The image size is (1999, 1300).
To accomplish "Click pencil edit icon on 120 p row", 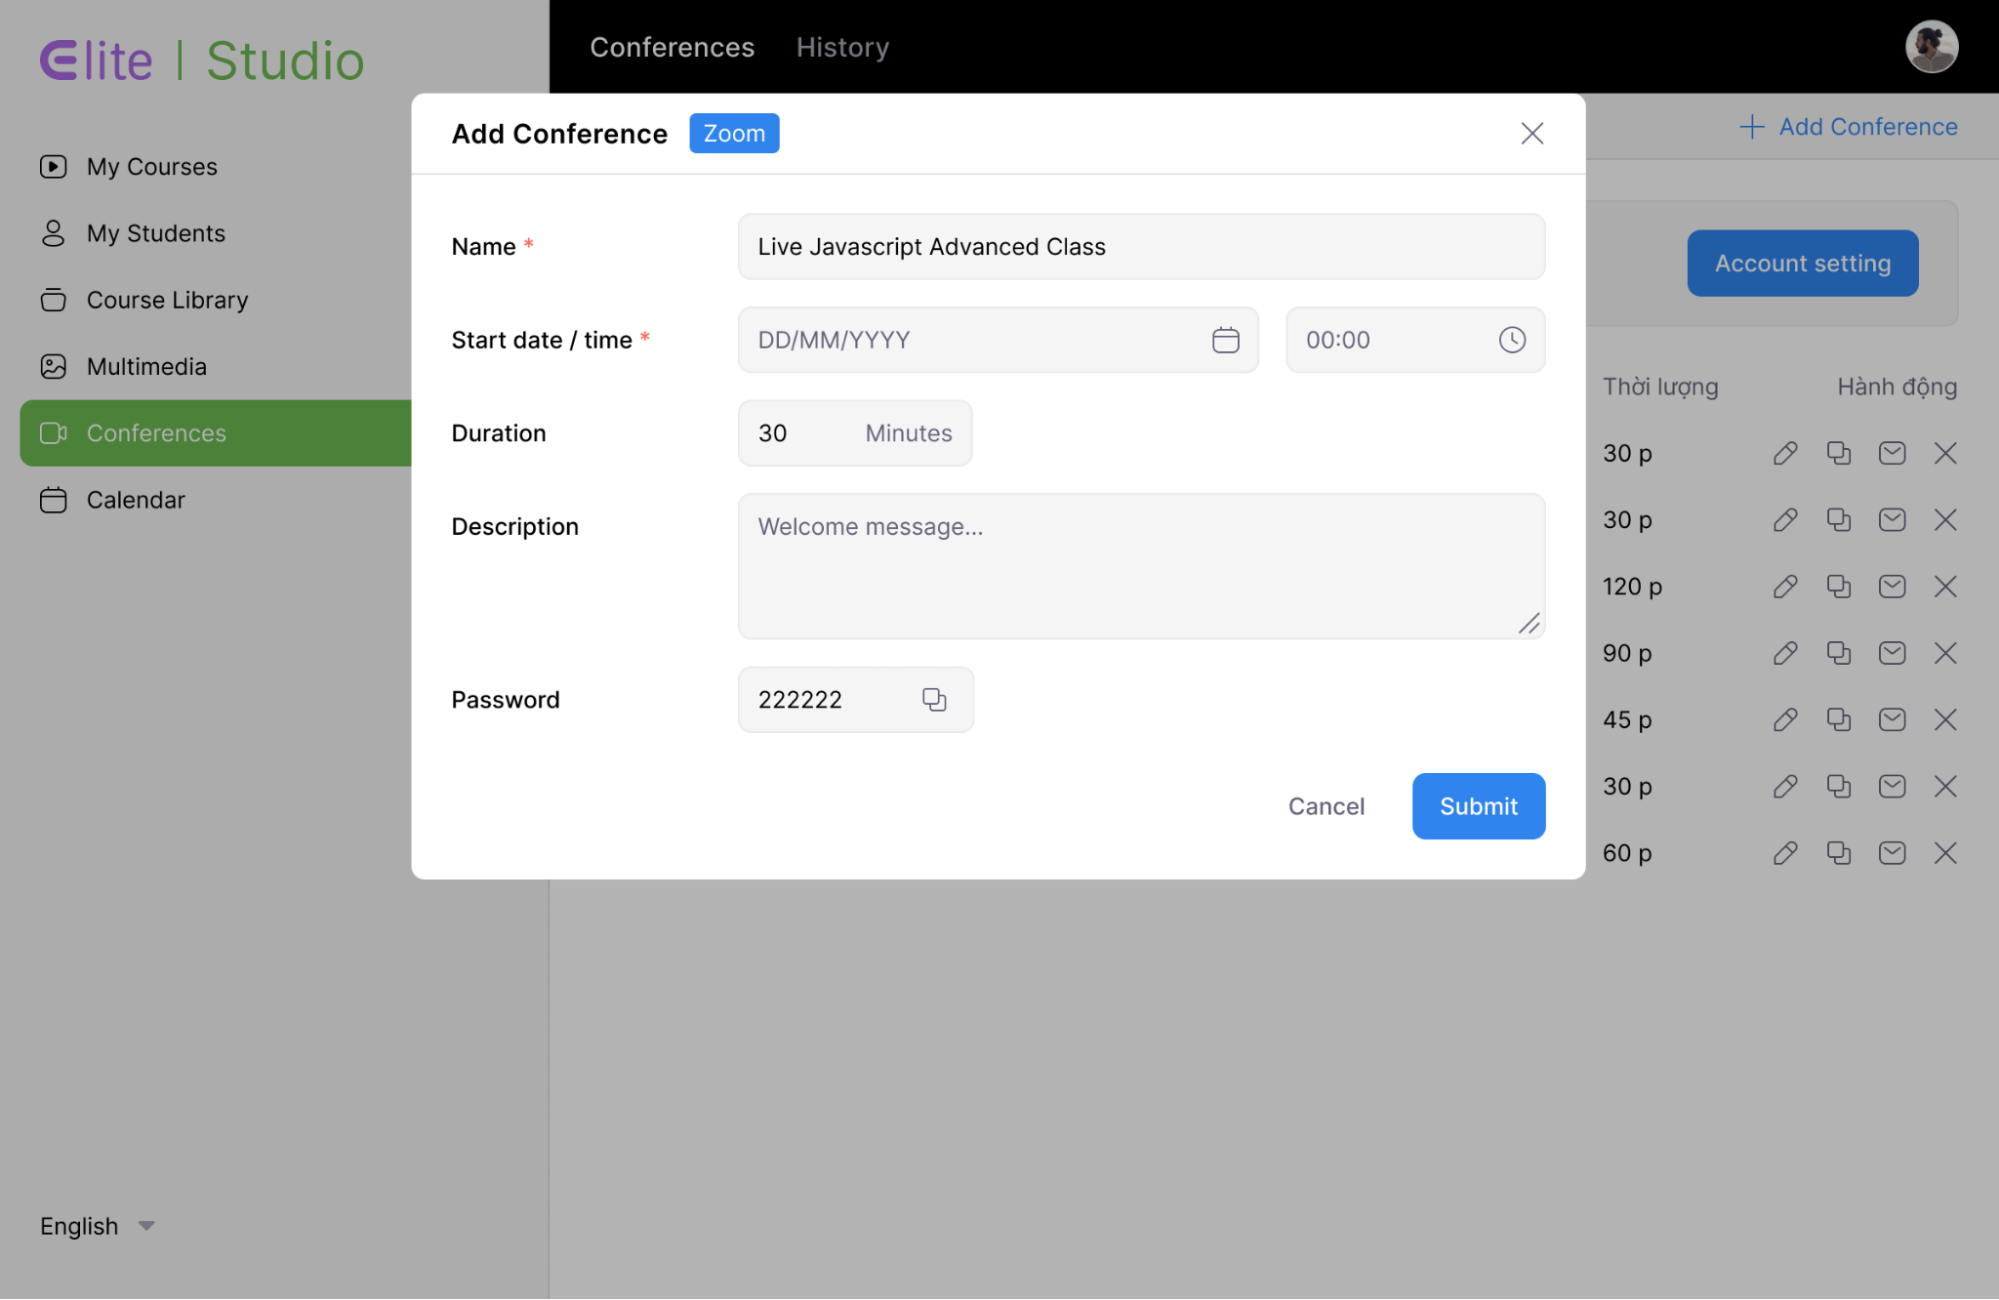I will click(1785, 587).
